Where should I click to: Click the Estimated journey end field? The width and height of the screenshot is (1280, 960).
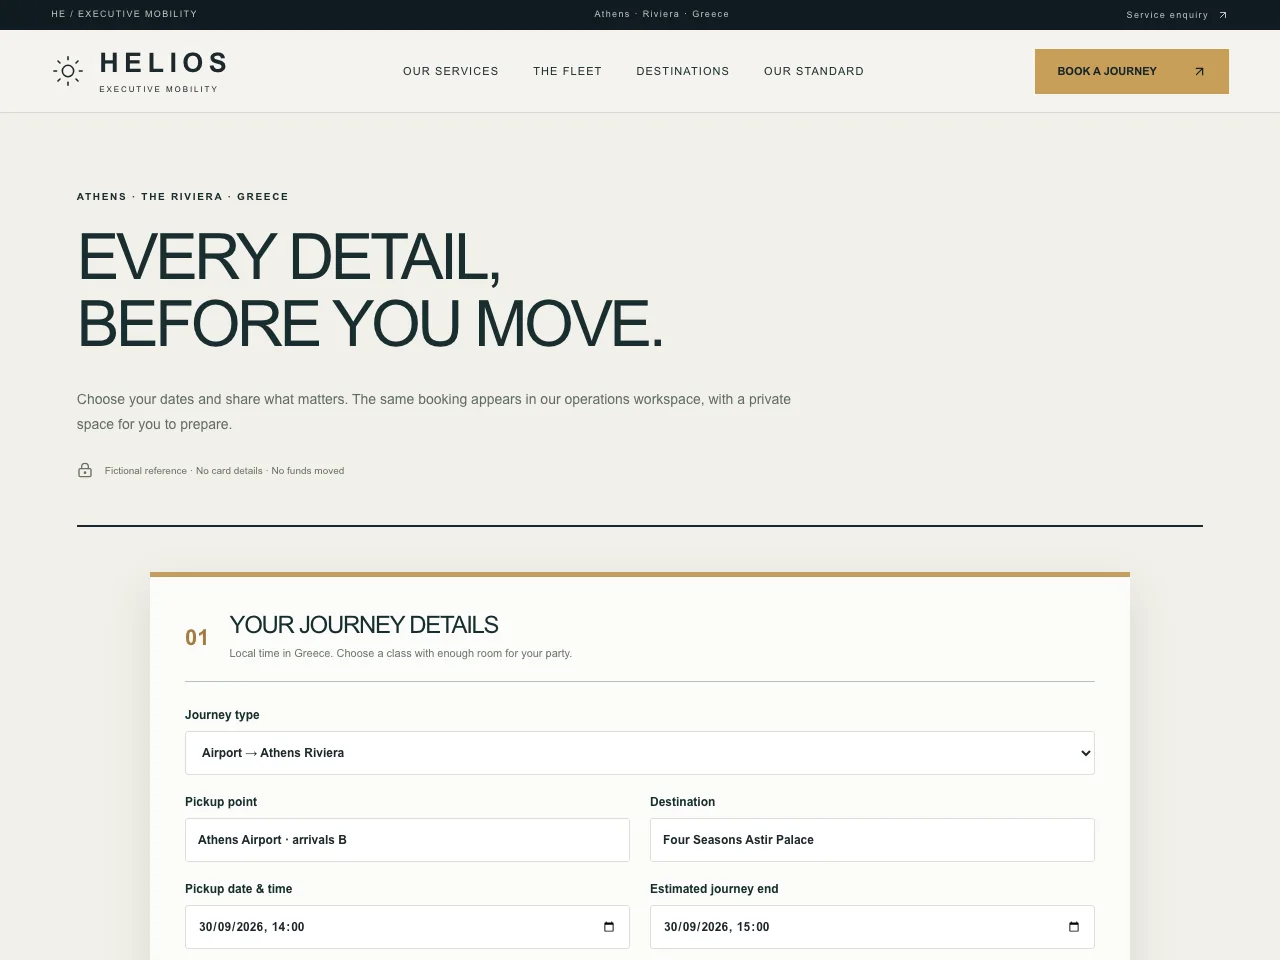[x=872, y=927]
